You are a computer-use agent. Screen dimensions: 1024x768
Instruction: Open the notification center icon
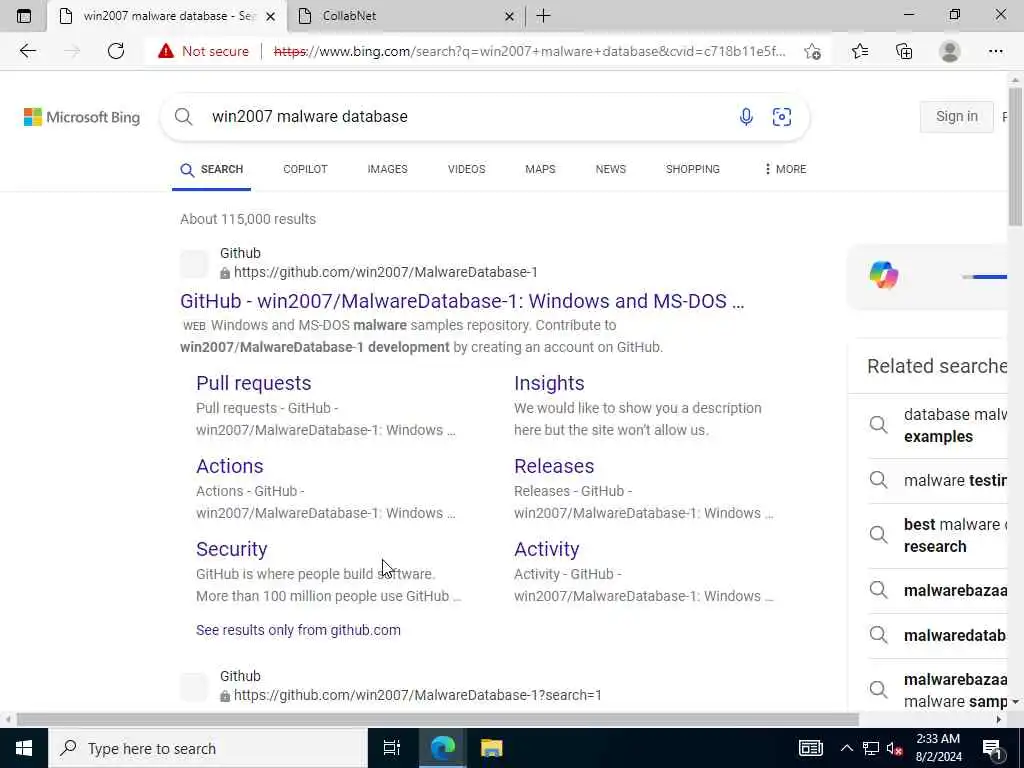click(x=993, y=749)
